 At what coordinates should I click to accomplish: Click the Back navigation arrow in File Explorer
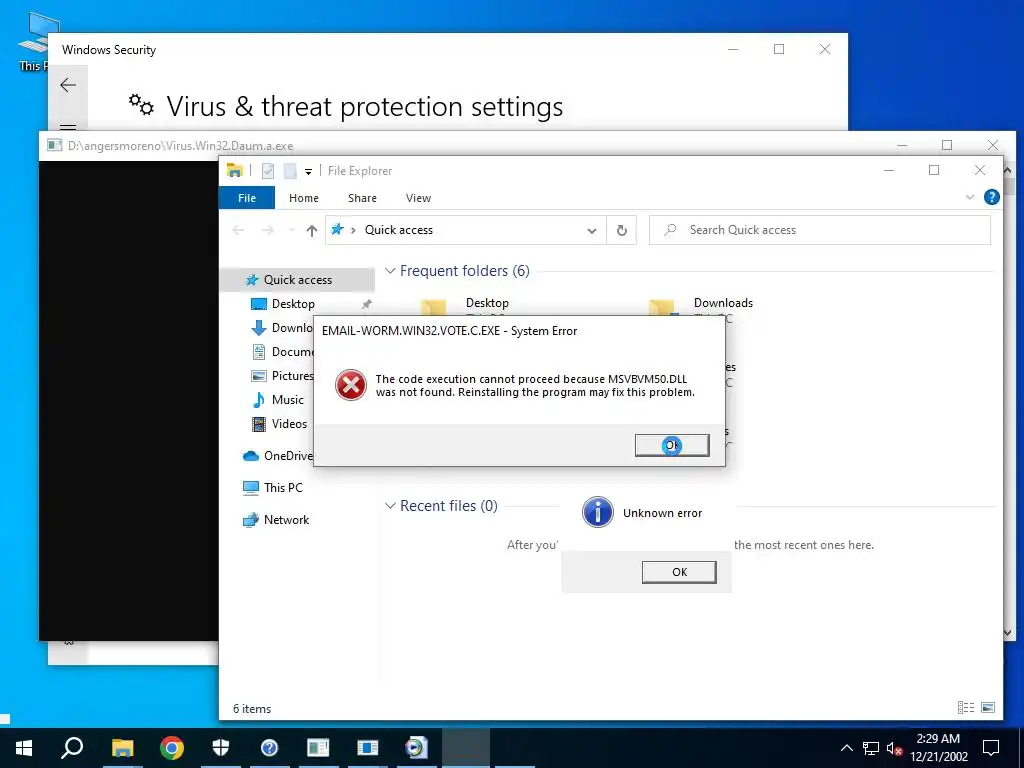coord(238,230)
